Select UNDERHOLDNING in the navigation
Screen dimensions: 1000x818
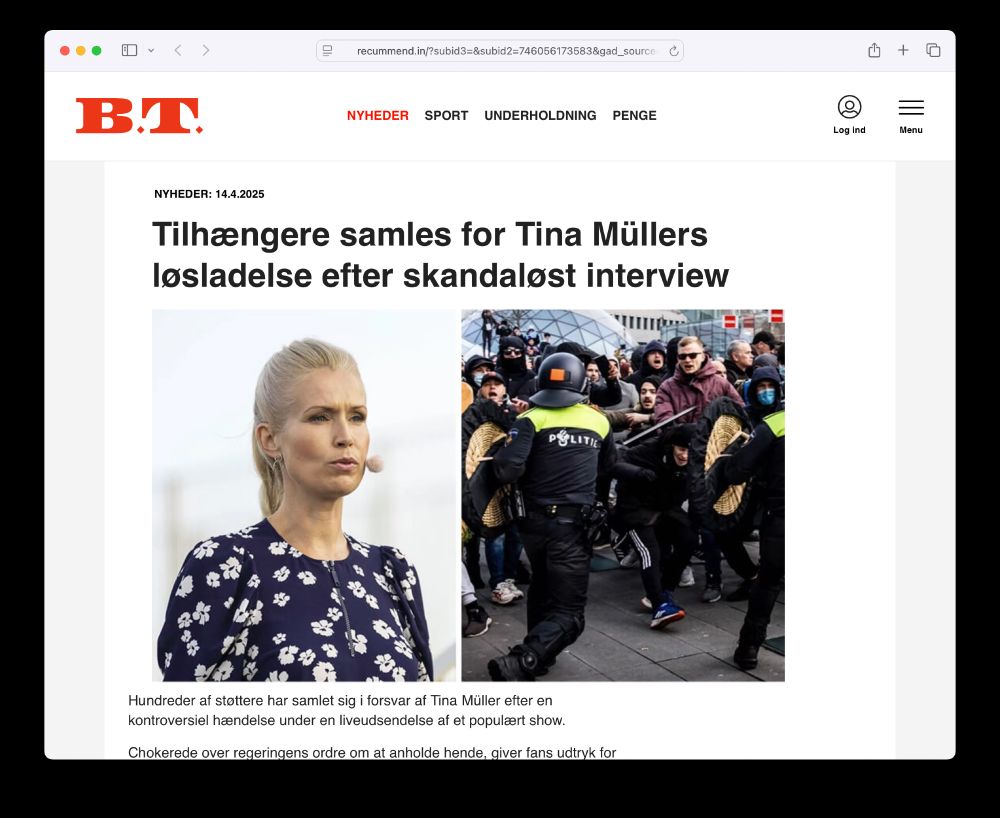540,115
